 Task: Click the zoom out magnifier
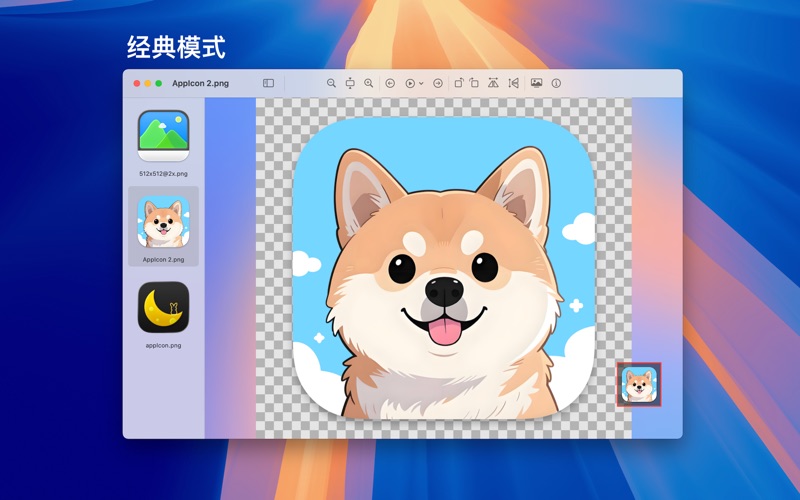click(331, 84)
